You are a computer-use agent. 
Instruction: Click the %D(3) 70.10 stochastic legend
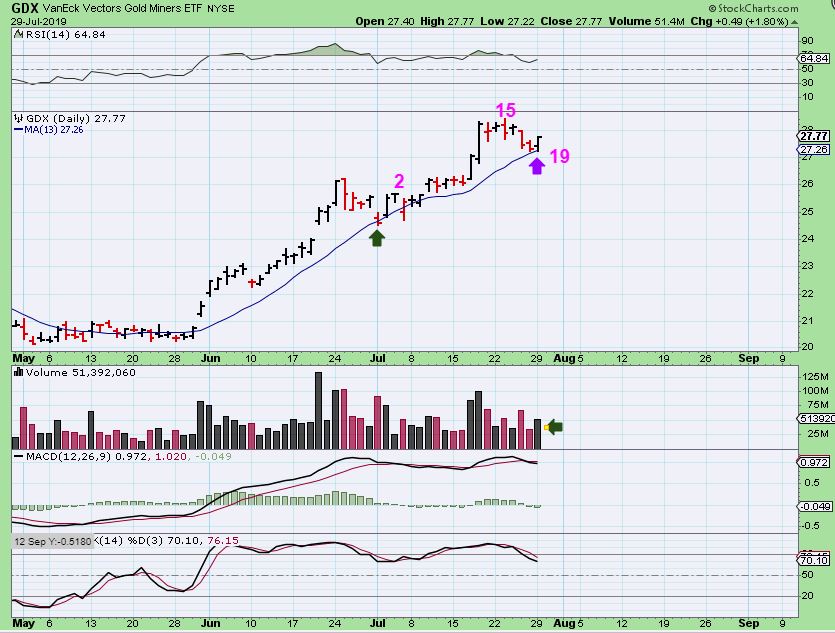coord(164,540)
